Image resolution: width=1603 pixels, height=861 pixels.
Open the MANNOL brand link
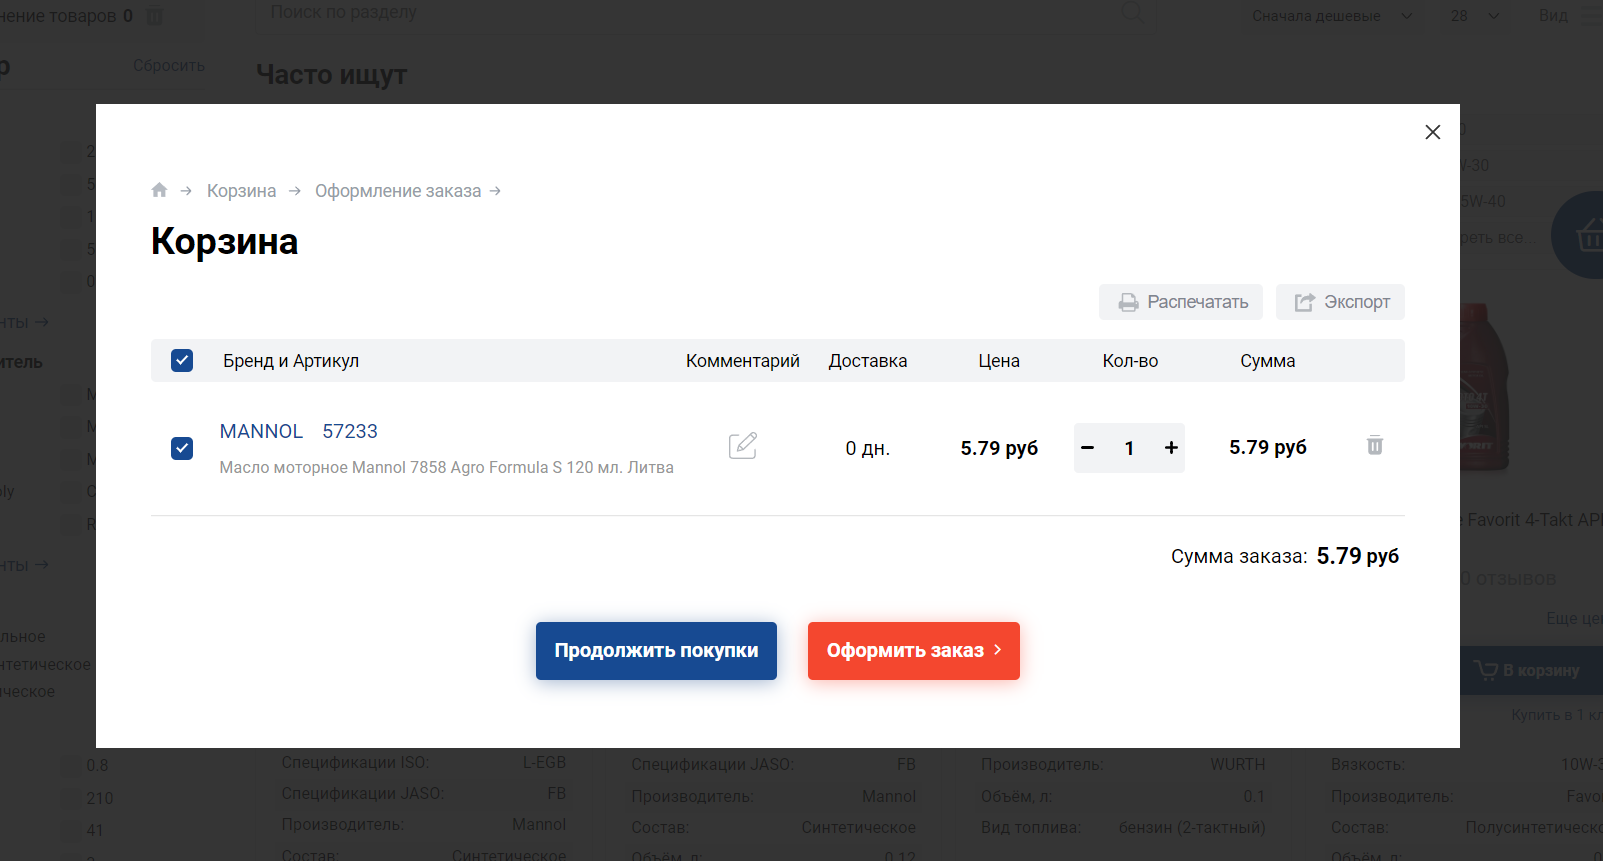click(x=261, y=431)
